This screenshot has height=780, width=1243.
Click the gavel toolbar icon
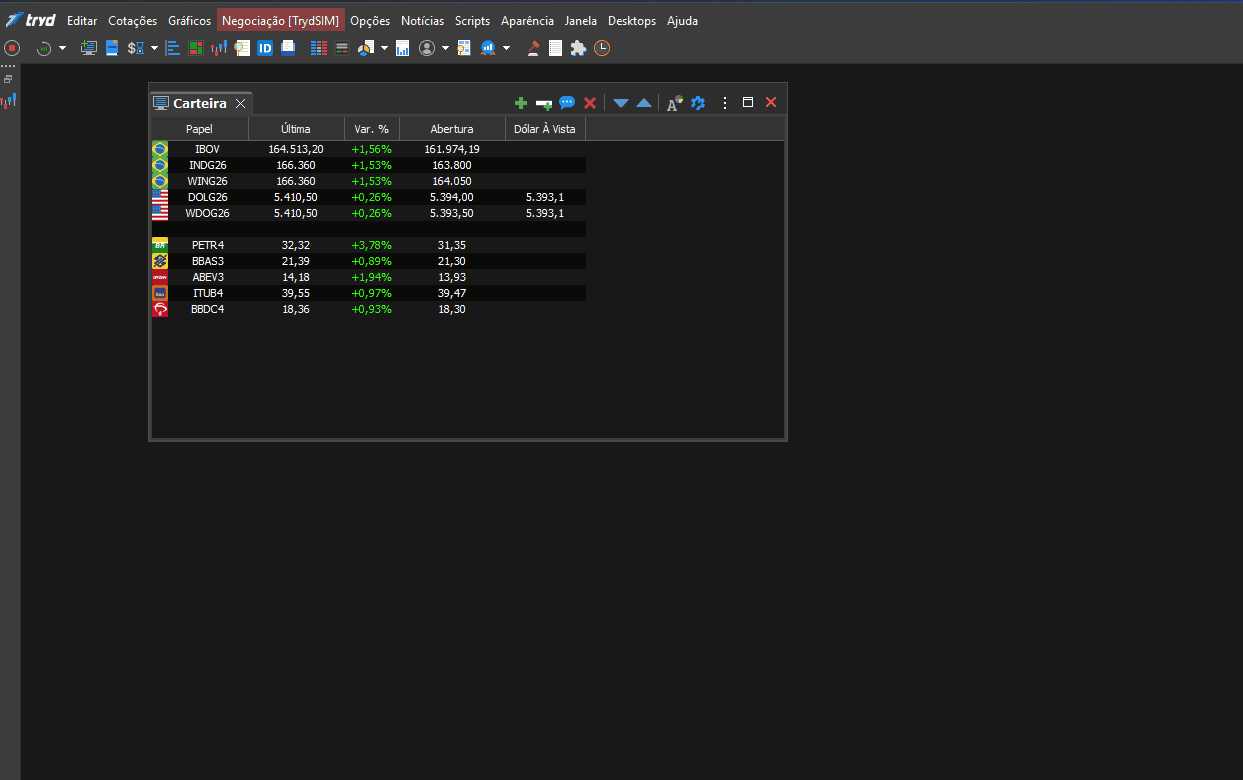click(534, 48)
